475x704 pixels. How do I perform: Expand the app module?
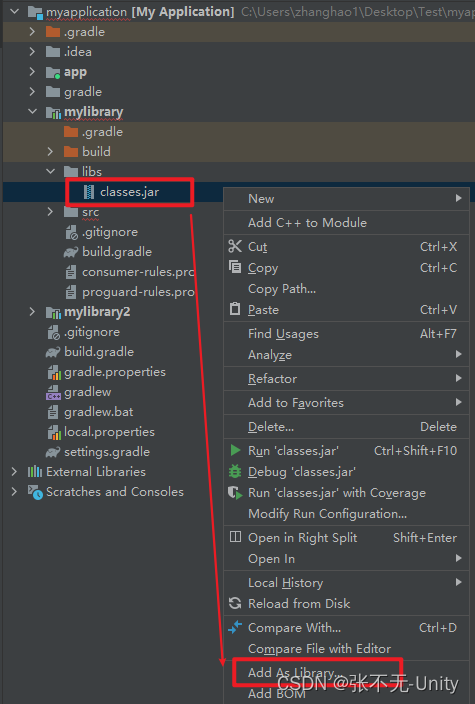coord(32,71)
